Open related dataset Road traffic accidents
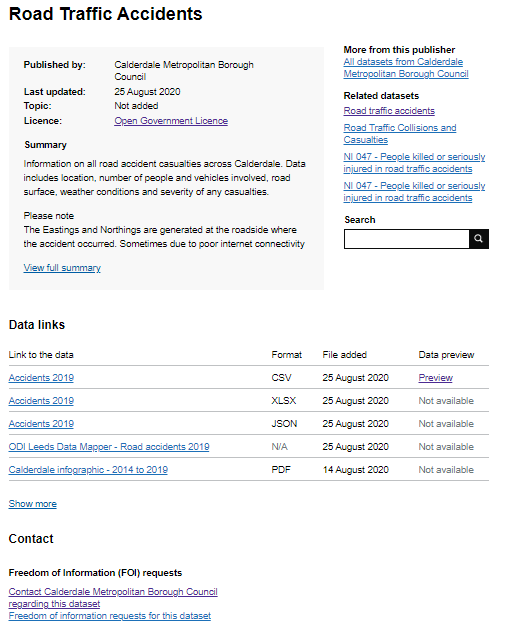Screen dimensions: 526x626 pos(389,111)
